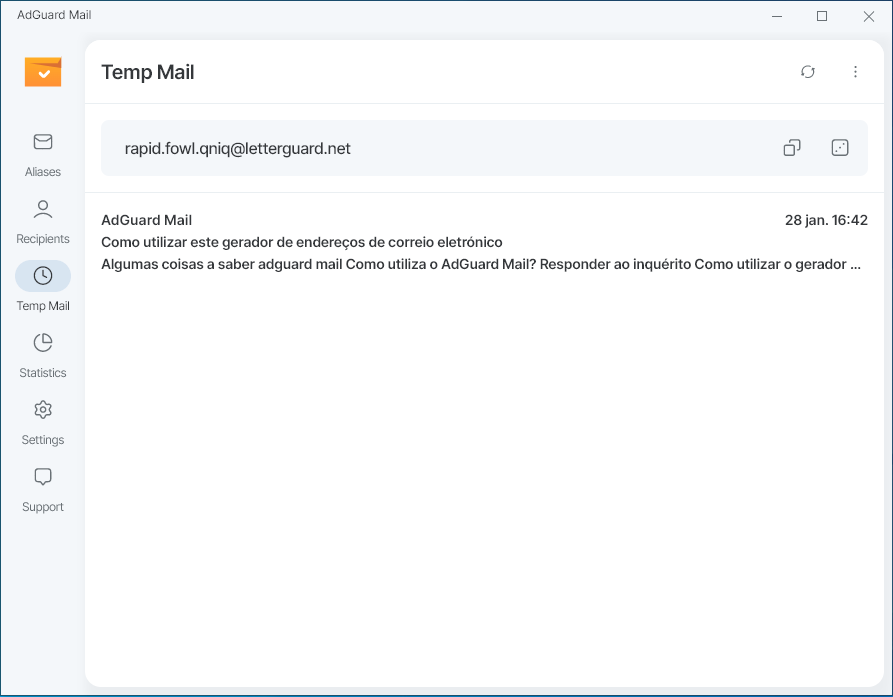Open the Aliases section in the sidebar
The image size is (893, 697).
coord(43,154)
